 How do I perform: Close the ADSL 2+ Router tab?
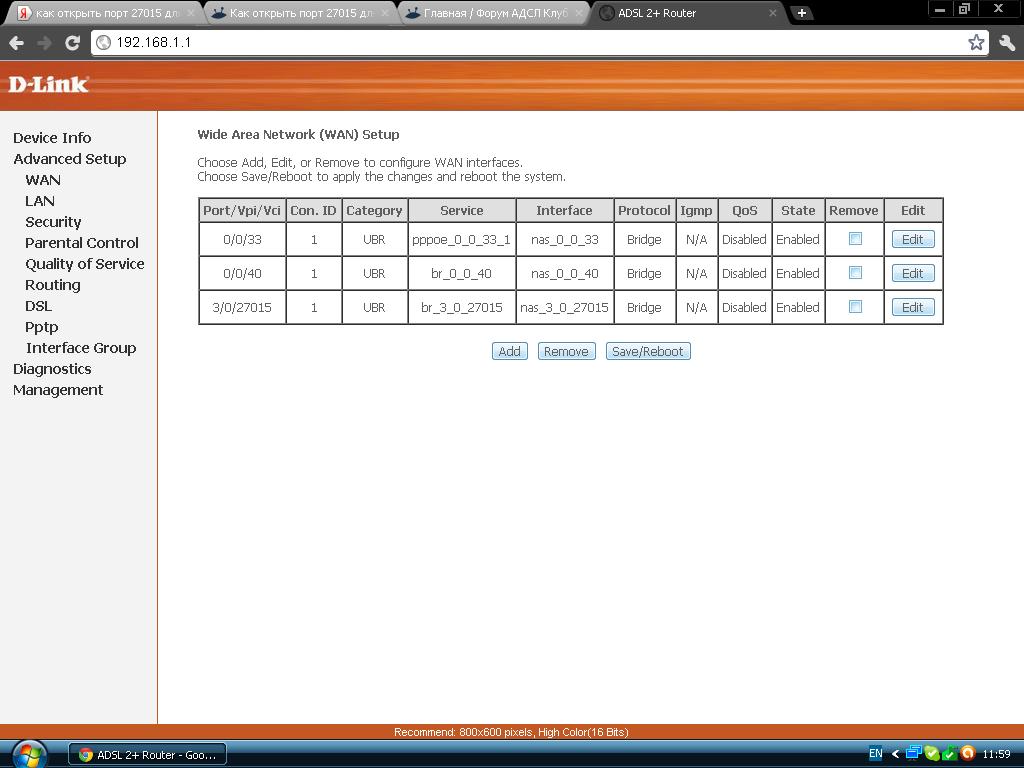coord(773,12)
